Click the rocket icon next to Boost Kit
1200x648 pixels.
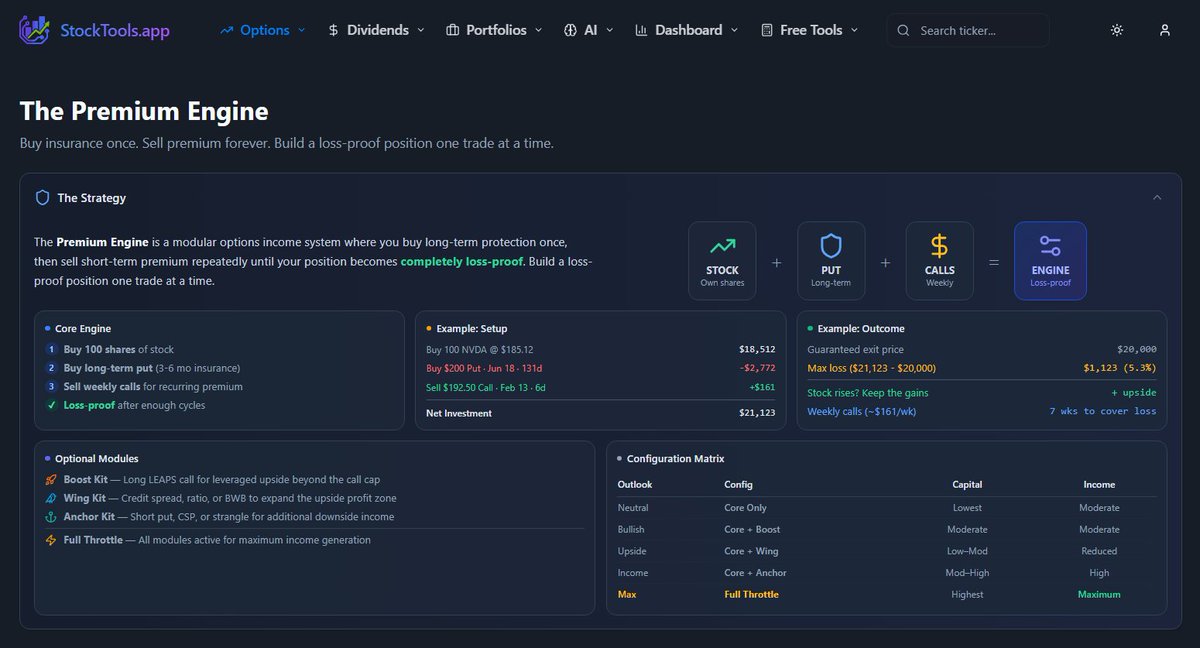[x=50, y=478]
